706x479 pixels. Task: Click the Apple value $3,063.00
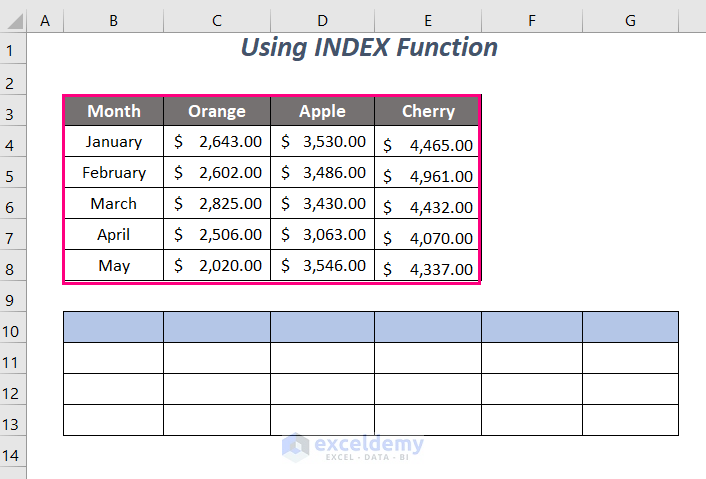[322, 235]
